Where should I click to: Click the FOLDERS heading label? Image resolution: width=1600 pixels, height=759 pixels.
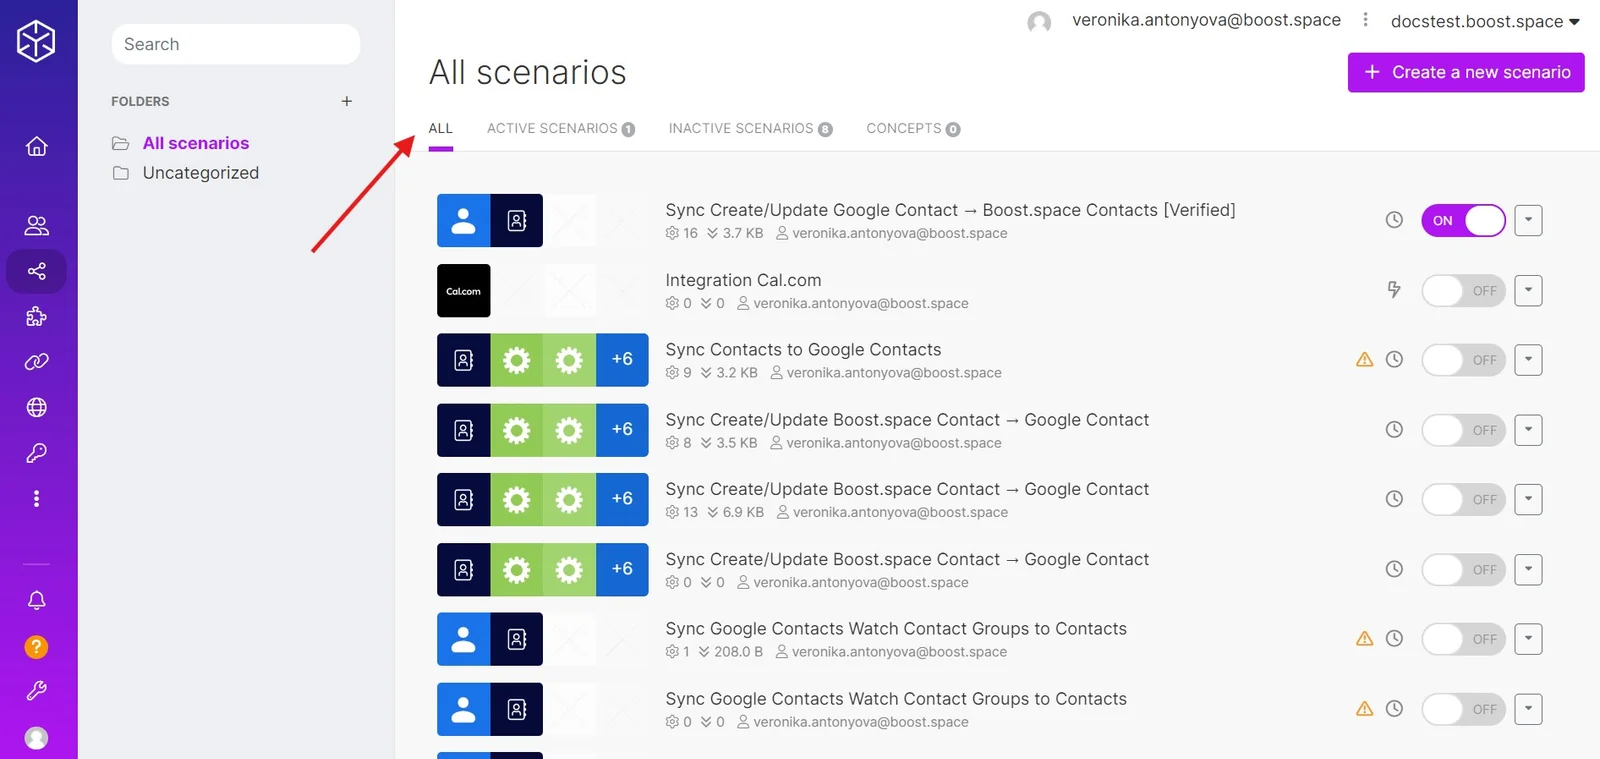[140, 102]
